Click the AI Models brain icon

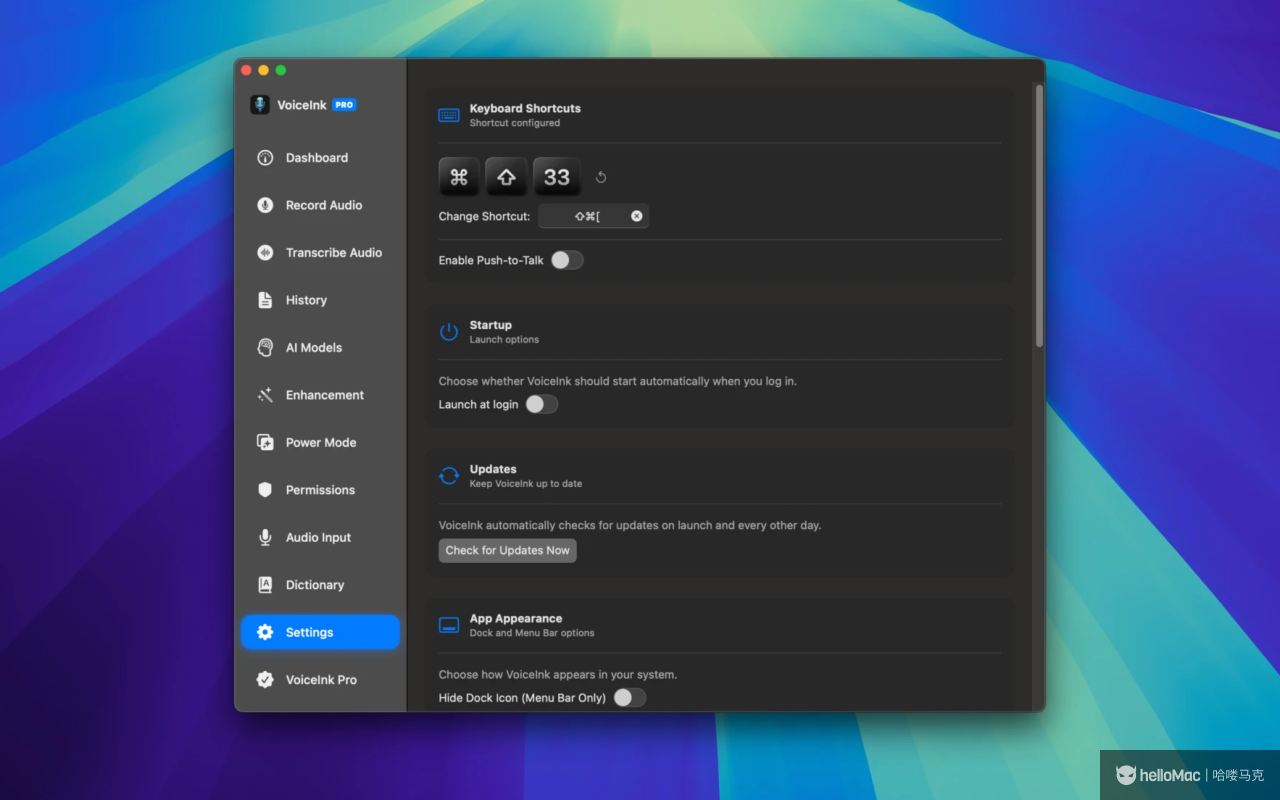pyautogui.click(x=265, y=348)
